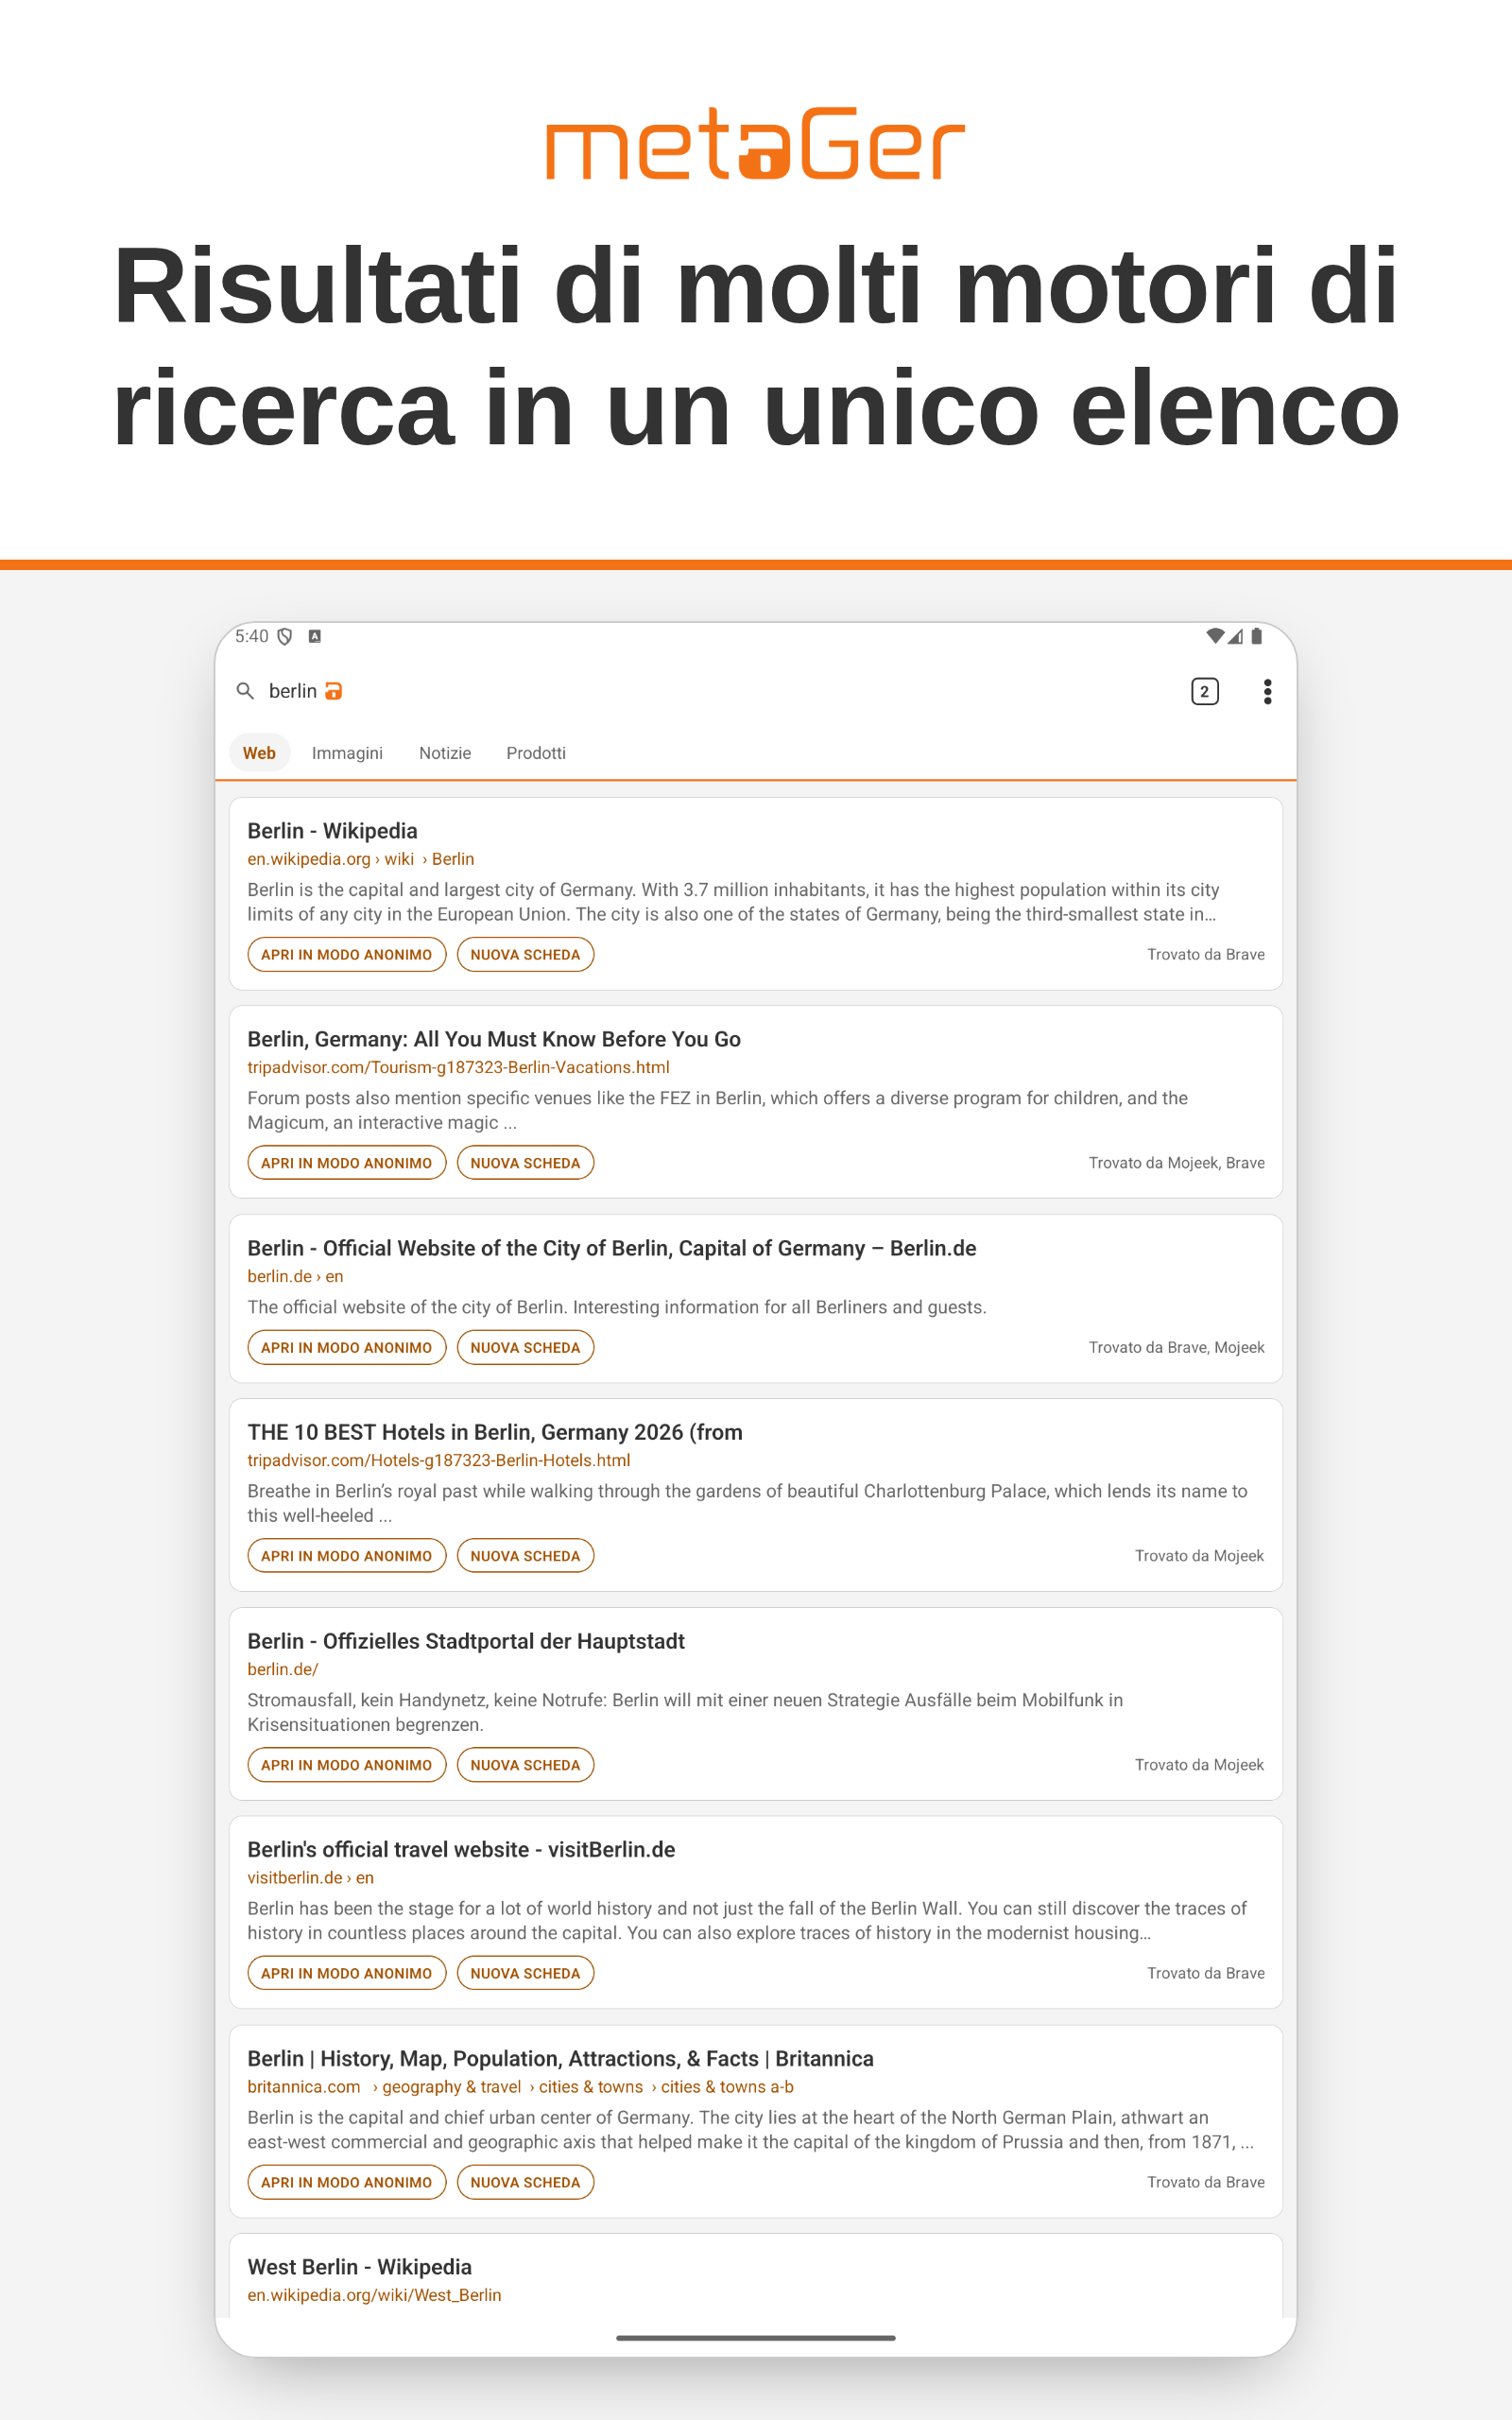
Task: Switch to the Prodotti tab
Action: pos(536,753)
